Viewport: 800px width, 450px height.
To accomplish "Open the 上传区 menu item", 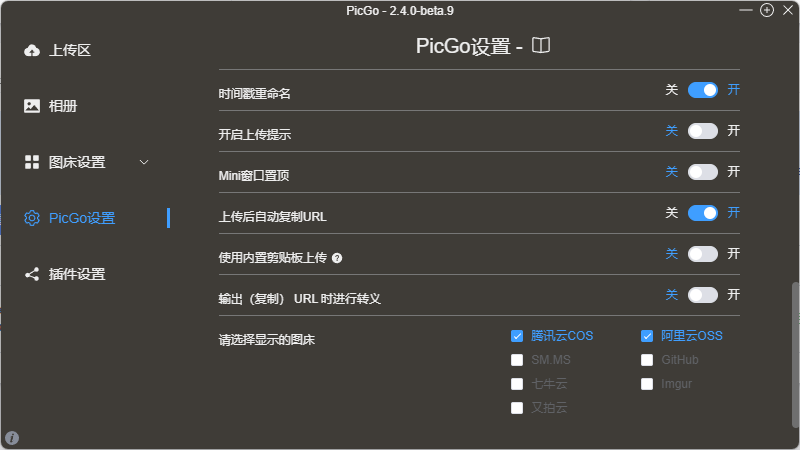I will pyautogui.click(x=70, y=50).
